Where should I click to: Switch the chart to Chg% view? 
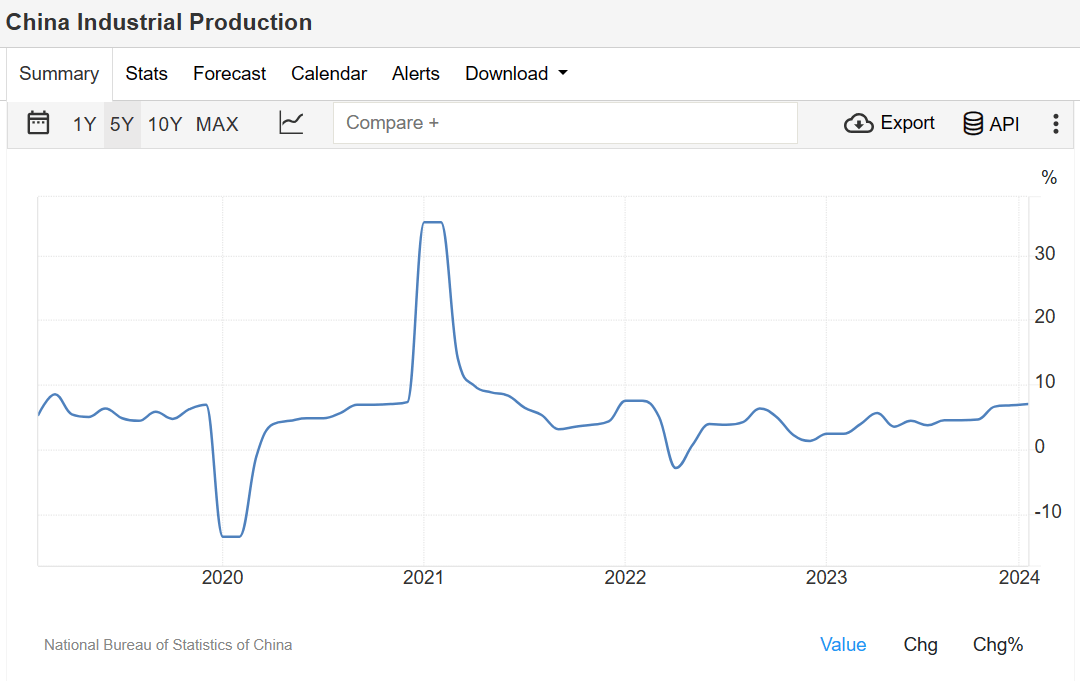(998, 645)
